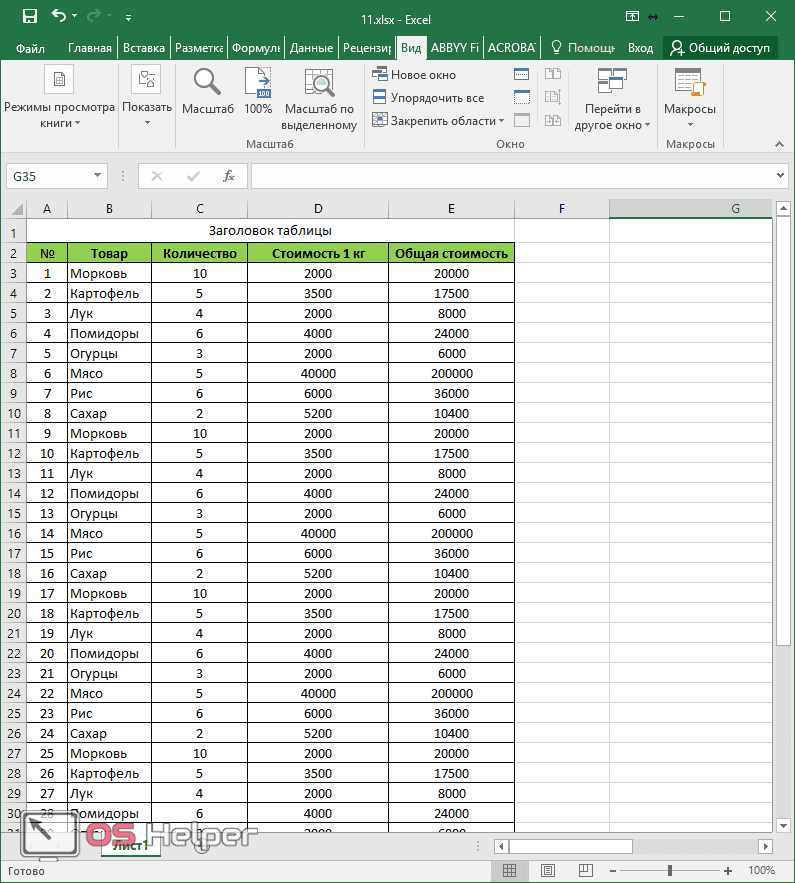Open the Undo history dropdown arrow
The height and width of the screenshot is (883, 795).
74,16
